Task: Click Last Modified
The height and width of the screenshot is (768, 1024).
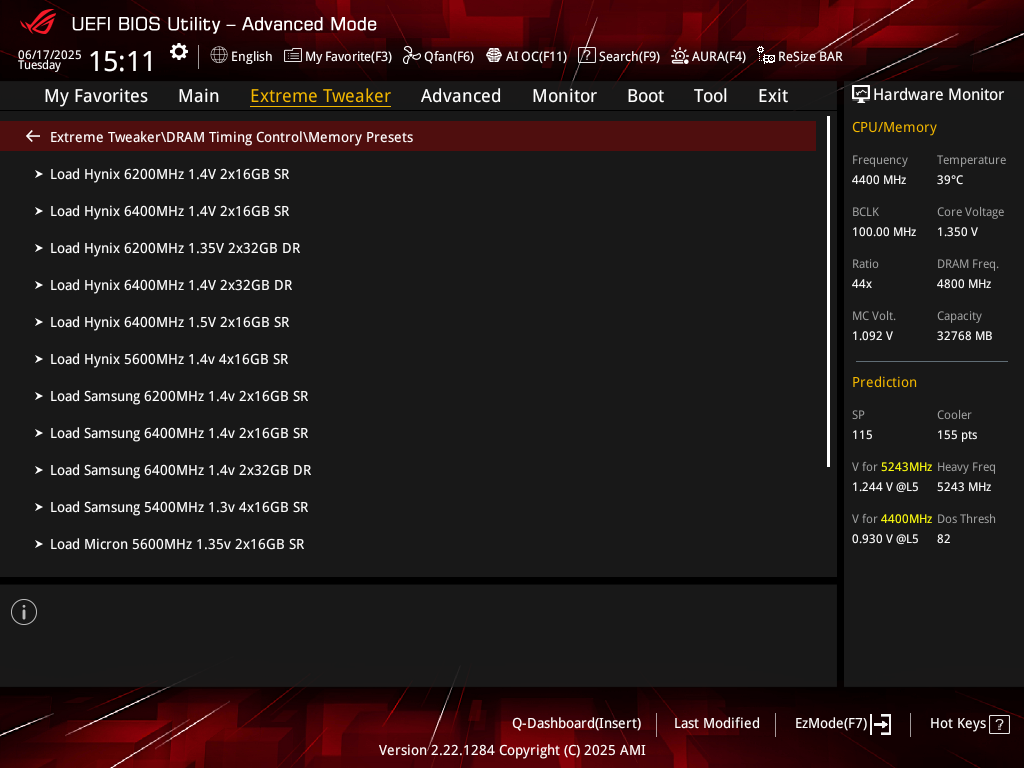Action: coord(716,724)
